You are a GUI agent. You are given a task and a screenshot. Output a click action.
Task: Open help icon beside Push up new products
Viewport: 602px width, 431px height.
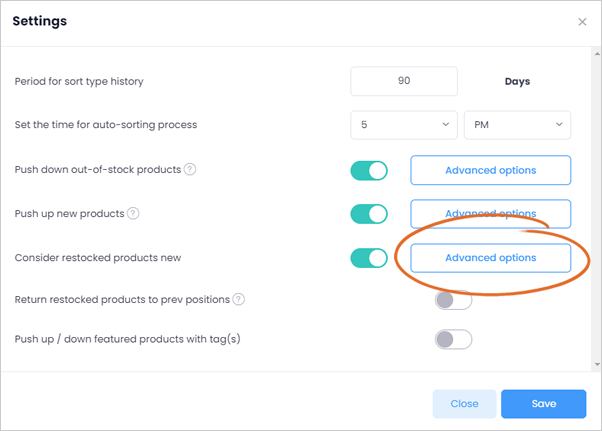(133, 213)
